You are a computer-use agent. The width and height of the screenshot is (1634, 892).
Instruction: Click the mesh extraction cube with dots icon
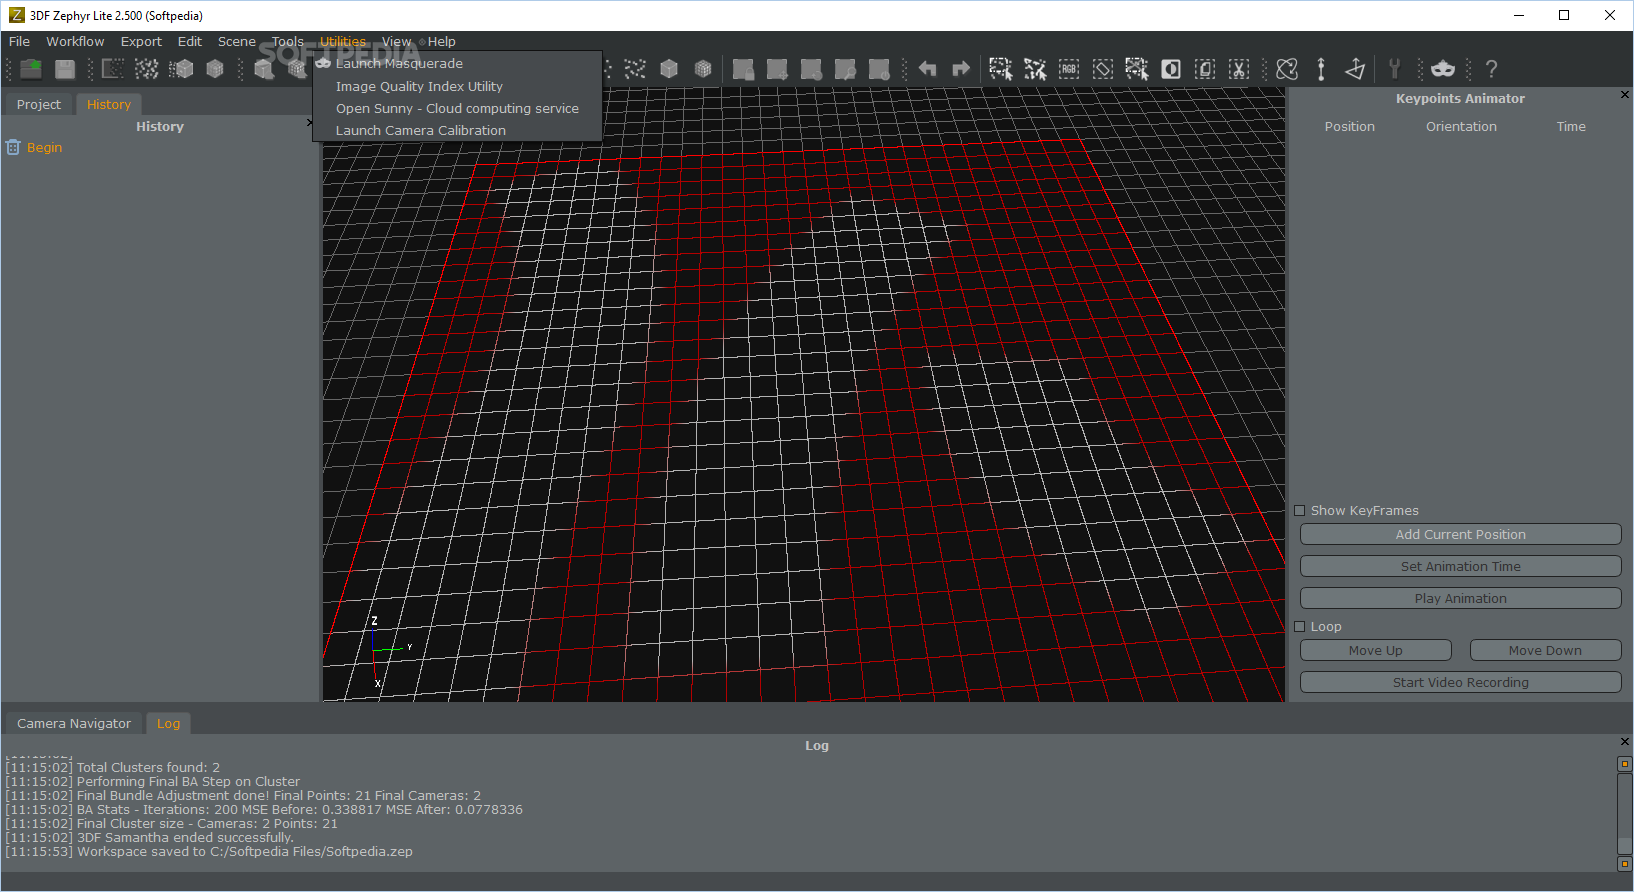[x=181, y=69]
